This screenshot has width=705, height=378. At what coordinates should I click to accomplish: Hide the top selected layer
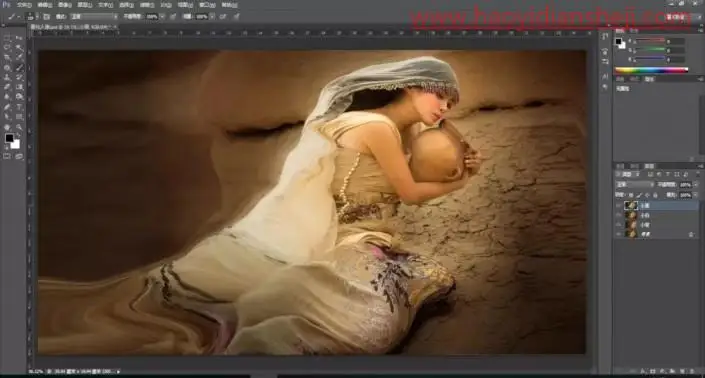(619, 205)
